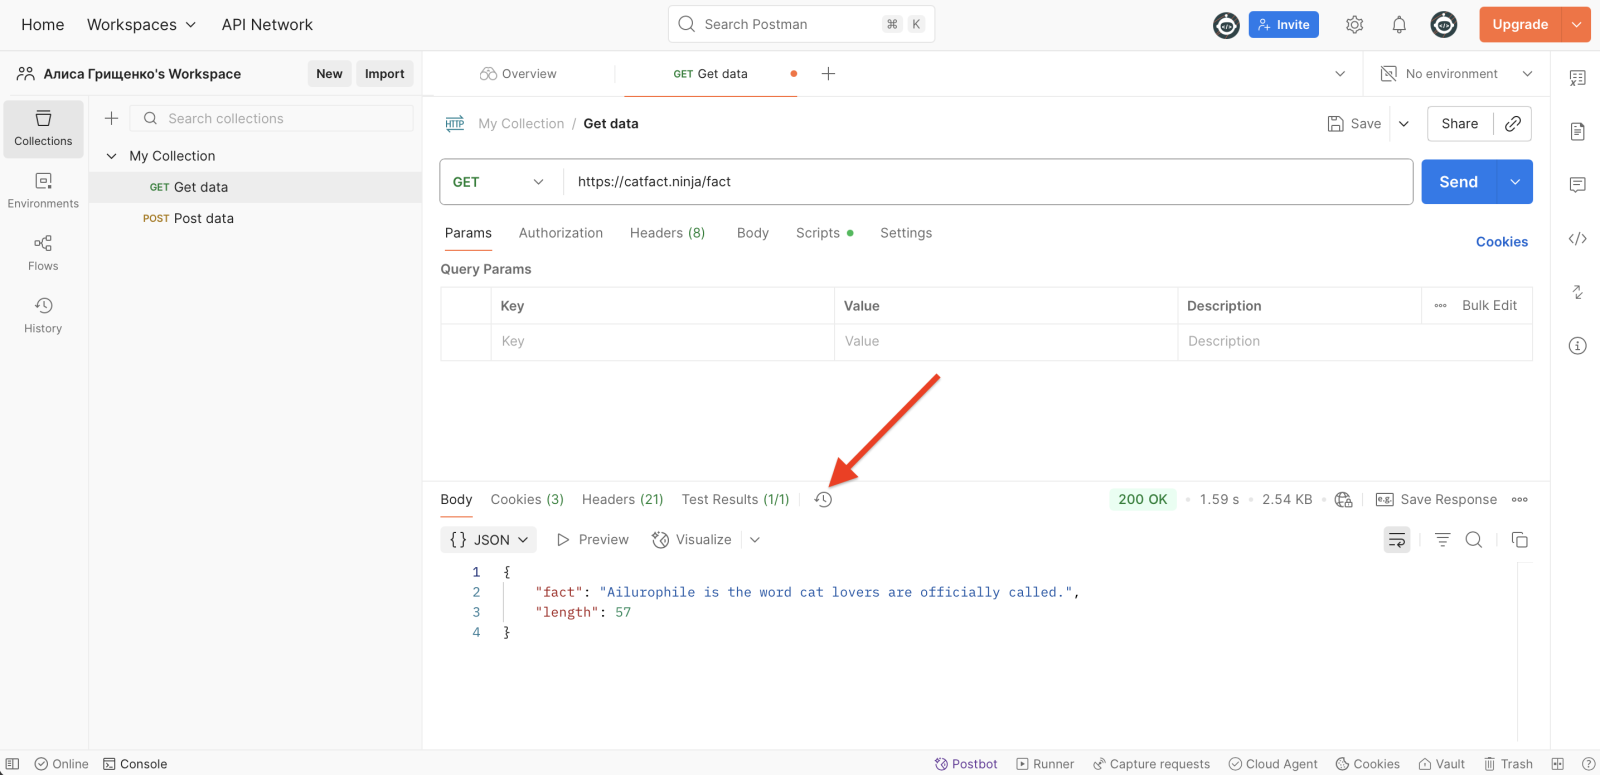Viewport: 1600px width, 775px height.
Task: Switch to the Scripts tab
Action: pyautogui.click(x=825, y=233)
